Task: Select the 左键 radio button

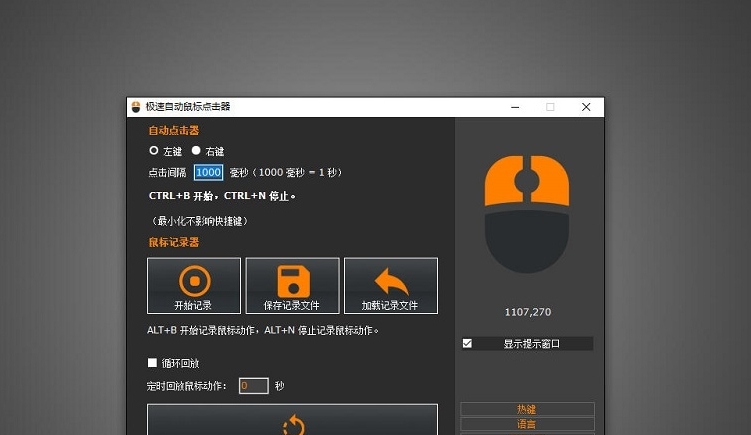Action: pos(153,151)
